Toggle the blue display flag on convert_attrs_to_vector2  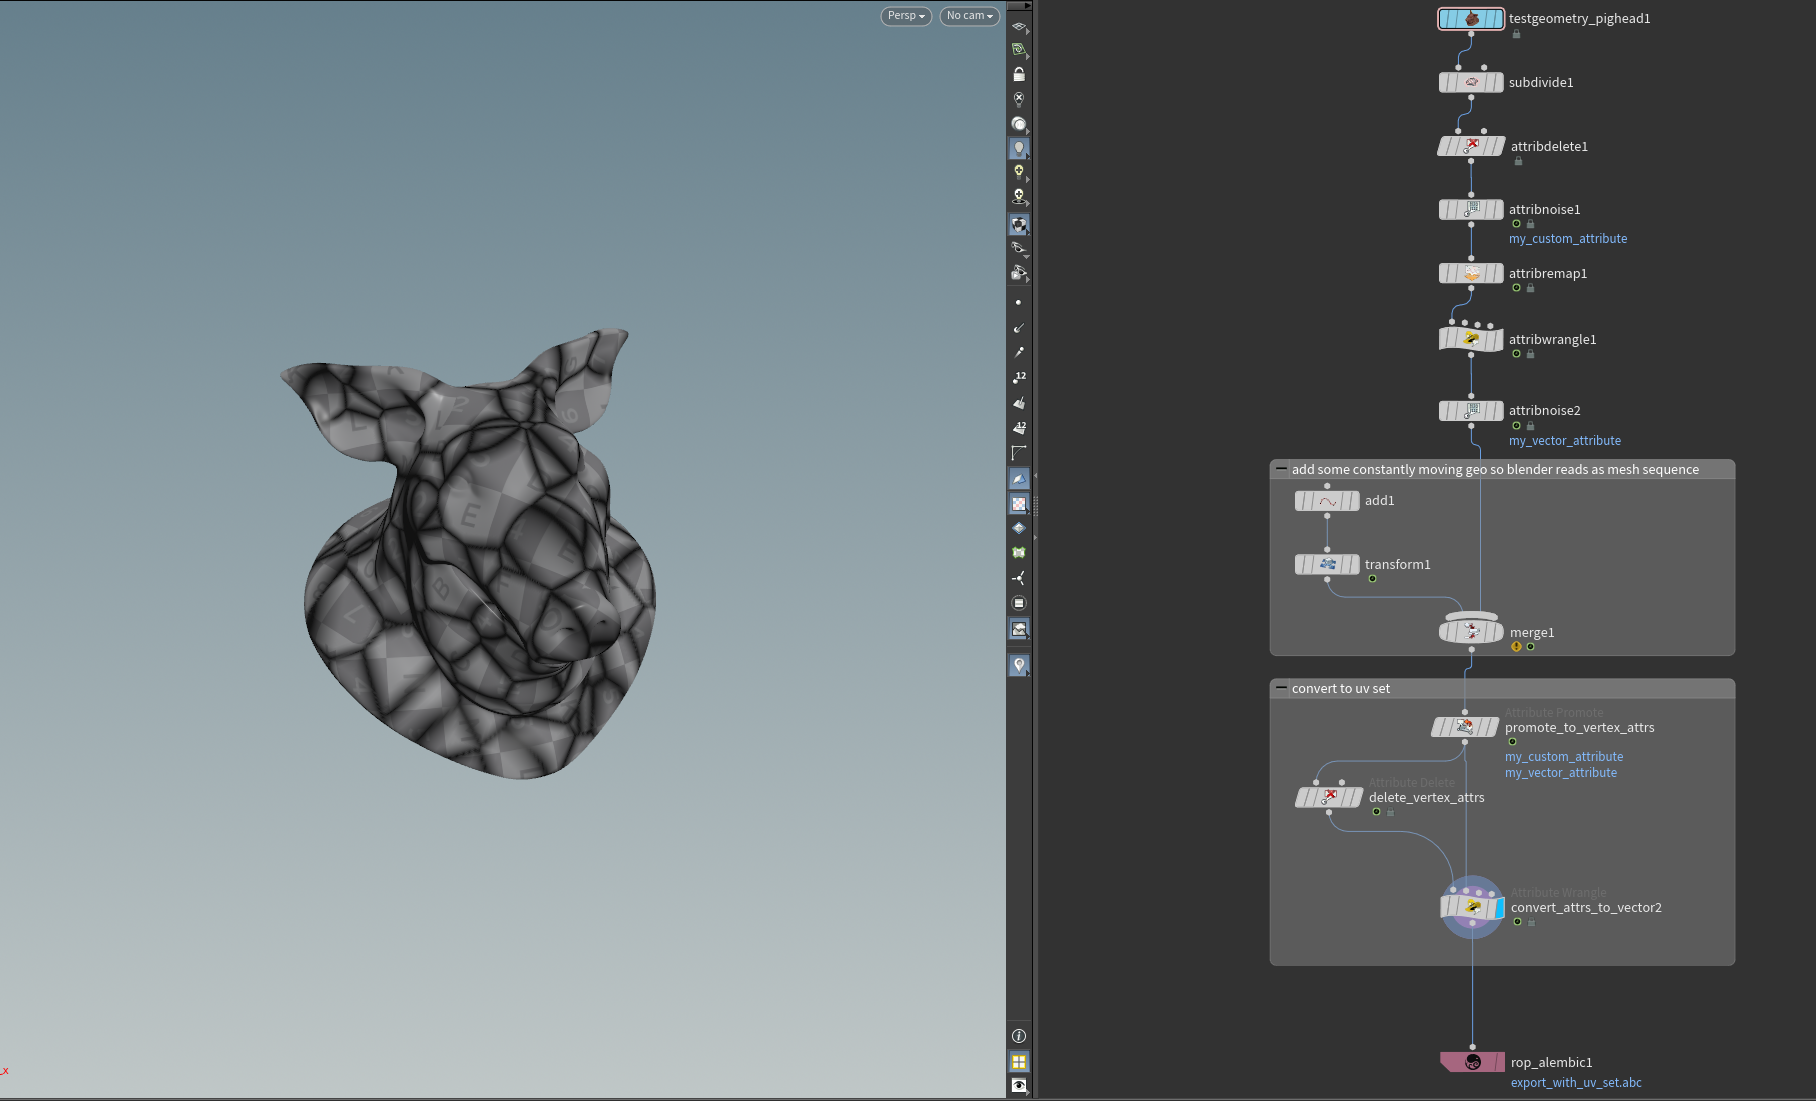1499,908
